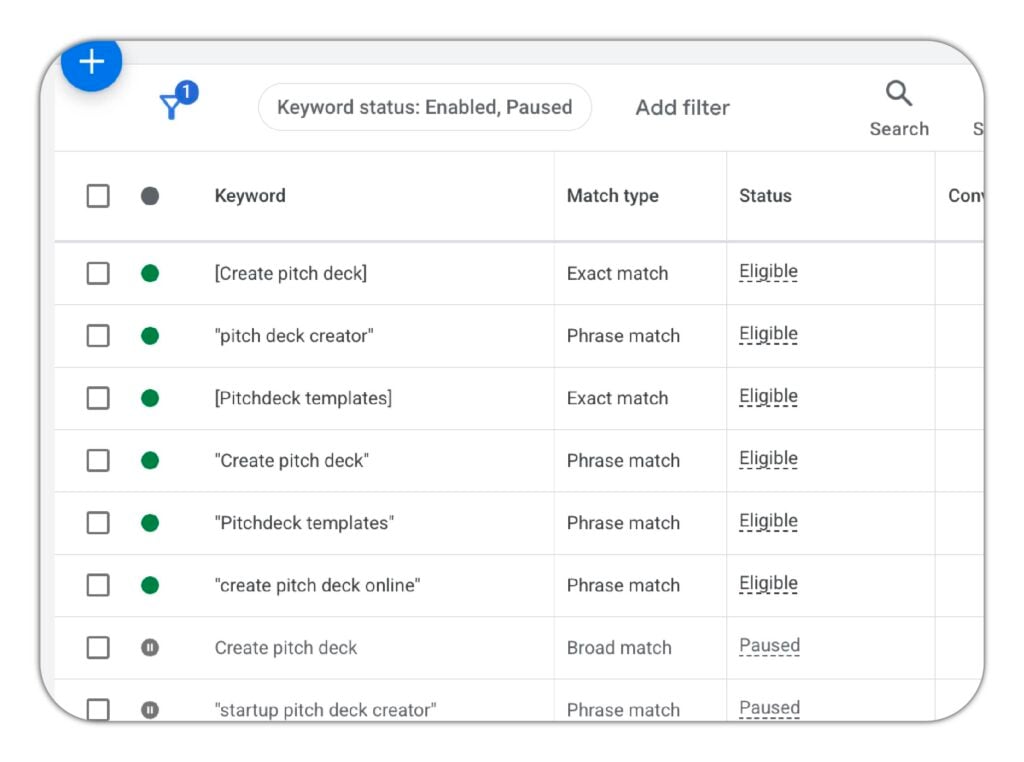Open the filter funnel icon
This screenshot has height=762, width=1024.
point(173,106)
